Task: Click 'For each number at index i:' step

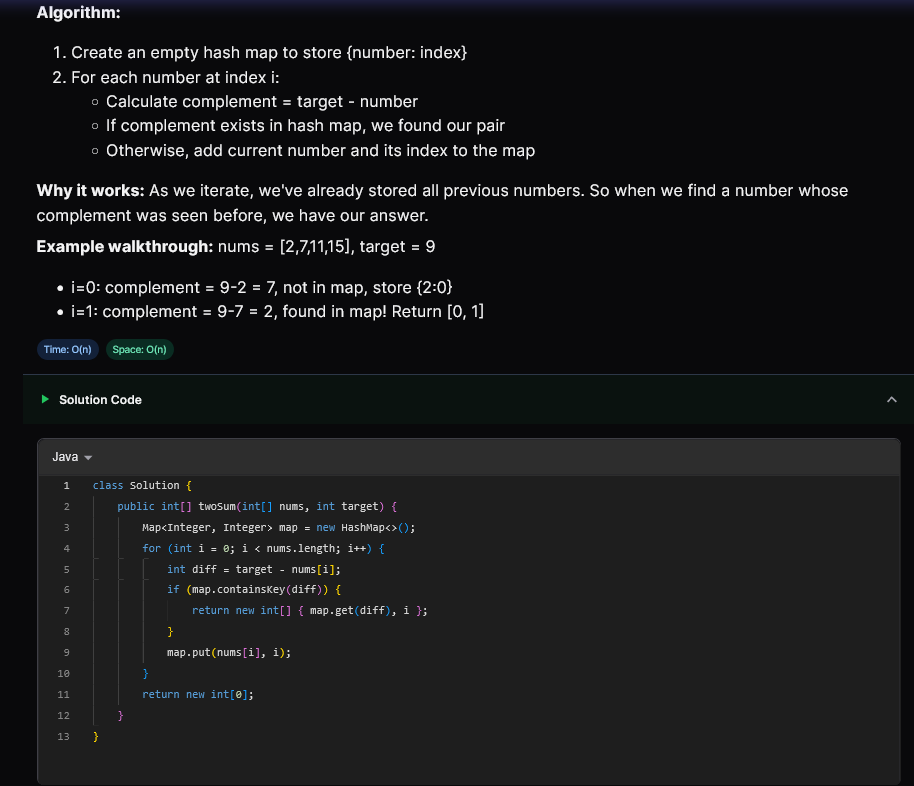Action: click(175, 78)
